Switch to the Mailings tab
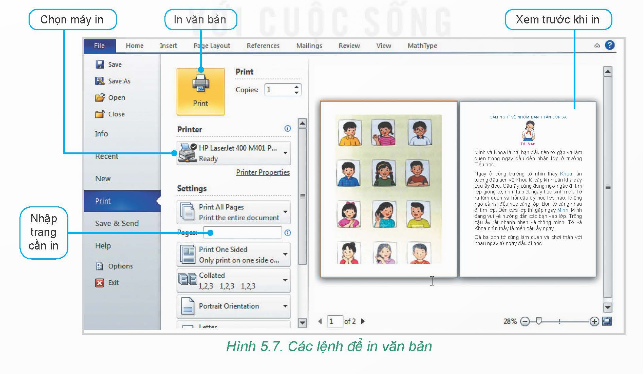This screenshot has height=374, width=643. pos(309,46)
